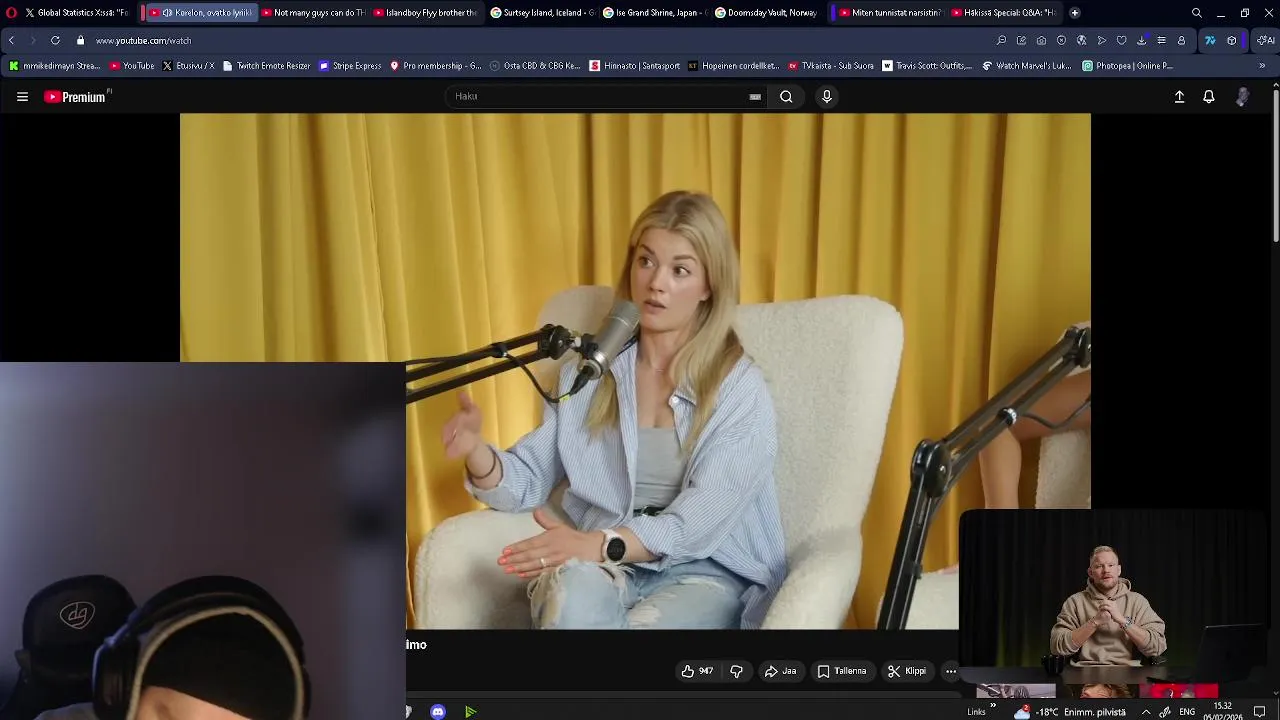Image resolution: width=1280 pixels, height=720 pixels.
Task: Create a clip with Klippi button
Action: pyautogui.click(x=907, y=671)
